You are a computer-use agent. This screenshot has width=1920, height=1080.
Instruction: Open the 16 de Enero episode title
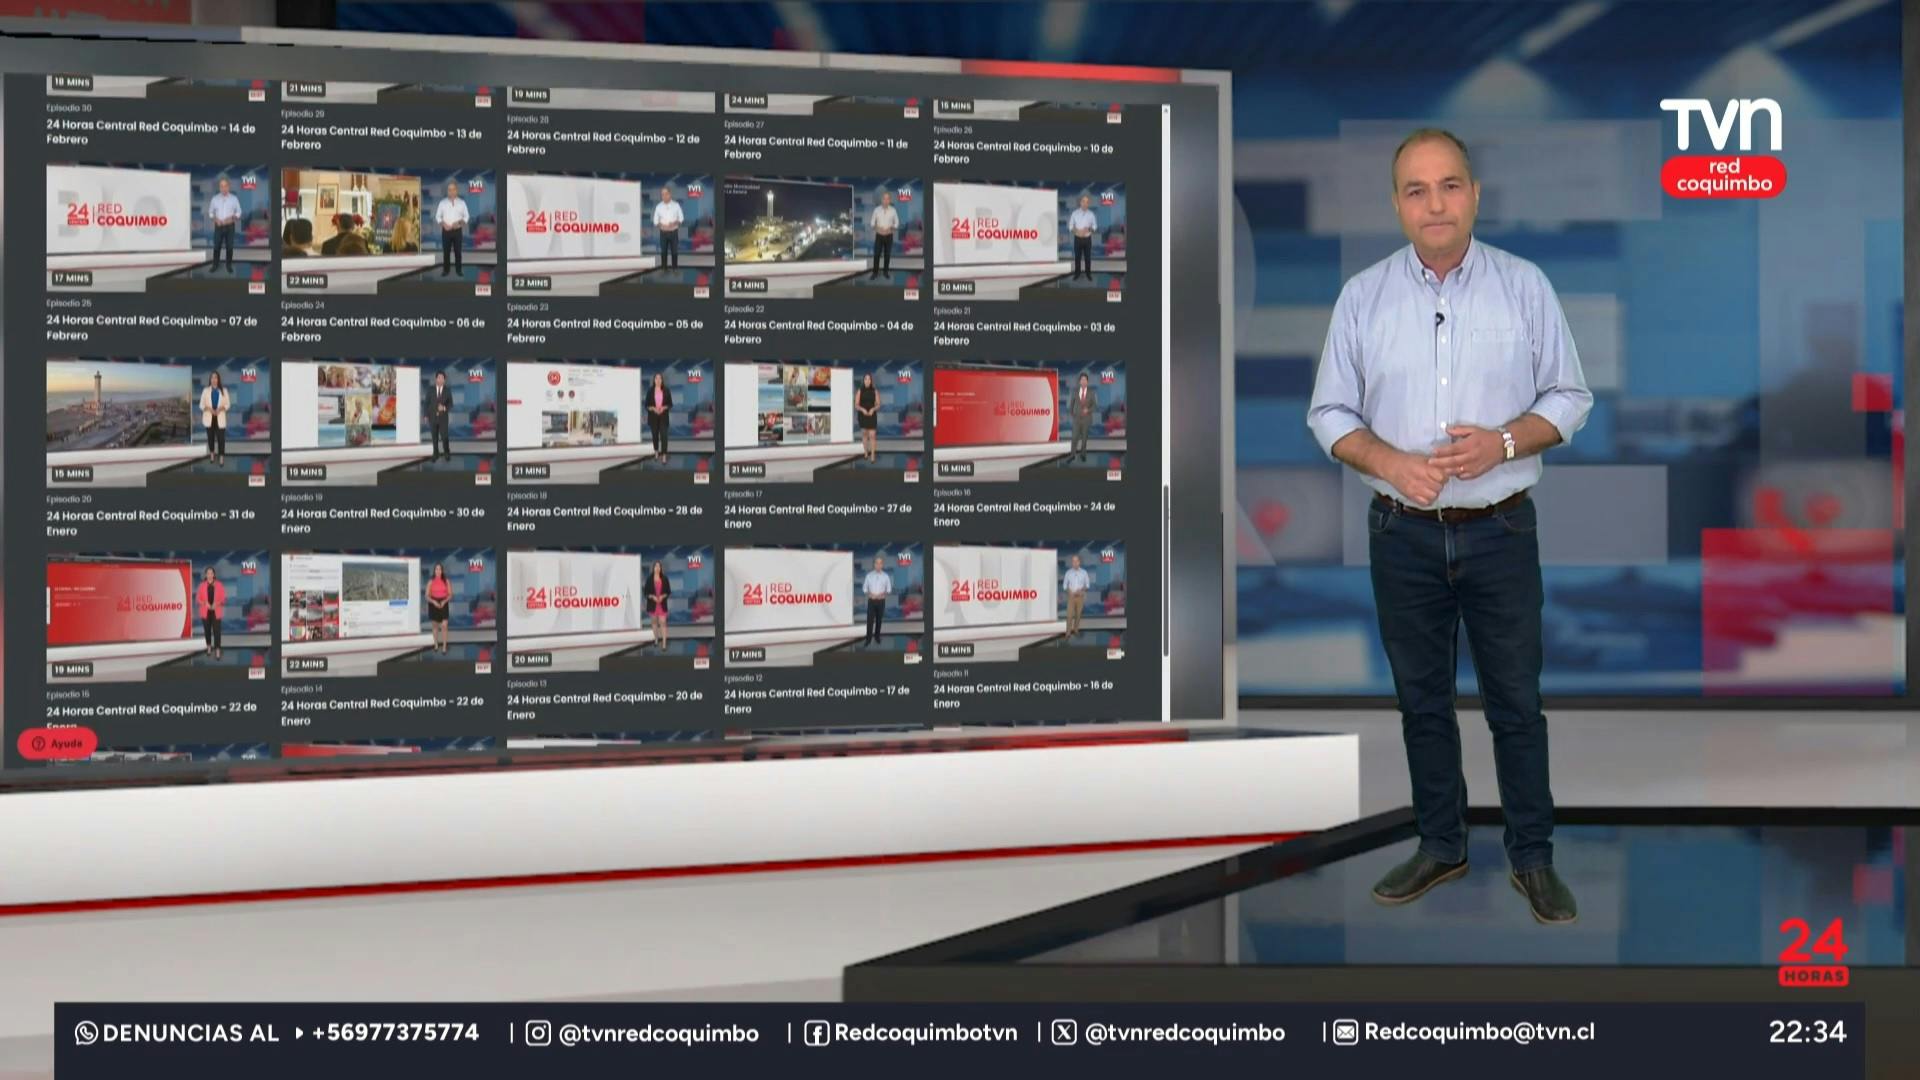click(1022, 694)
